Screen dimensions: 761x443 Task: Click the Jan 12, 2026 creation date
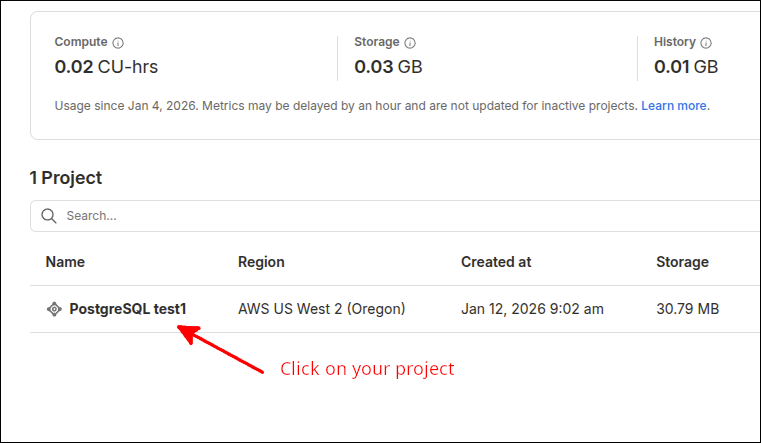(532, 309)
